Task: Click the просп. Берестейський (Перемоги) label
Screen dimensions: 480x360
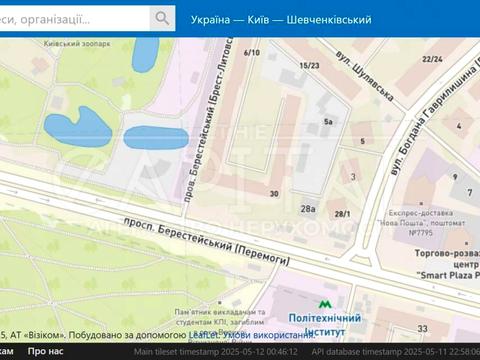Action: pos(206,242)
